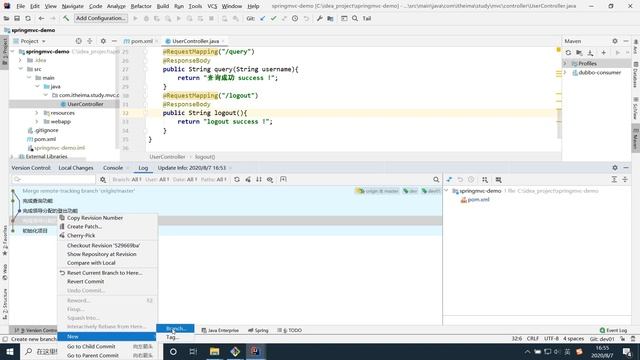640x360 pixels.
Task: Click the IntelliSort arrows icon in log
Action: (259, 180)
